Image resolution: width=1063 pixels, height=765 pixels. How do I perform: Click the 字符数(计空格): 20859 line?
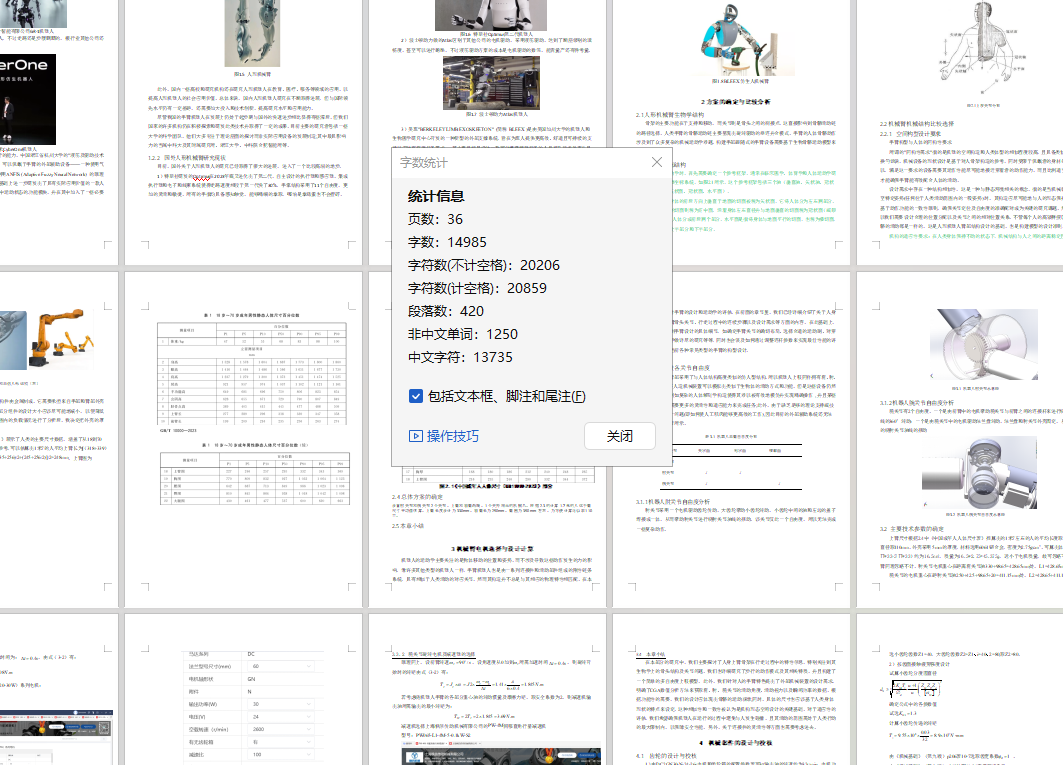coord(477,288)
